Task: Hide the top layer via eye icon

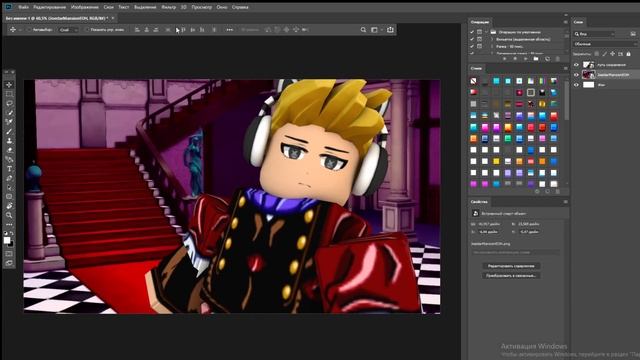Action: click(576, 65)
